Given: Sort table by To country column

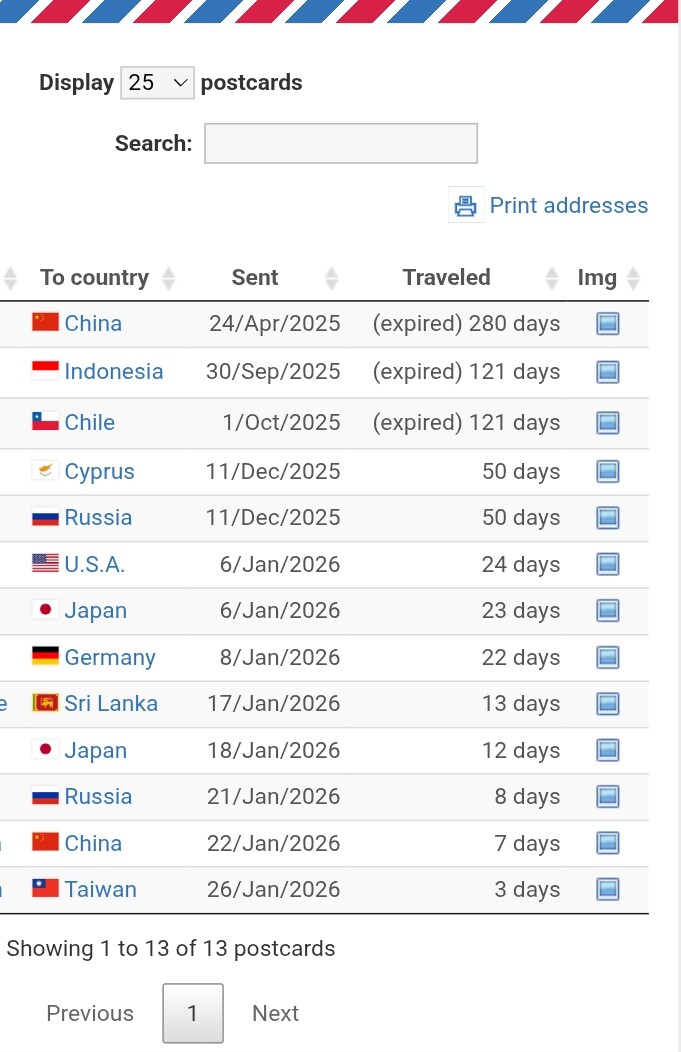Looking at the screenshot, I should pos(95,278).
